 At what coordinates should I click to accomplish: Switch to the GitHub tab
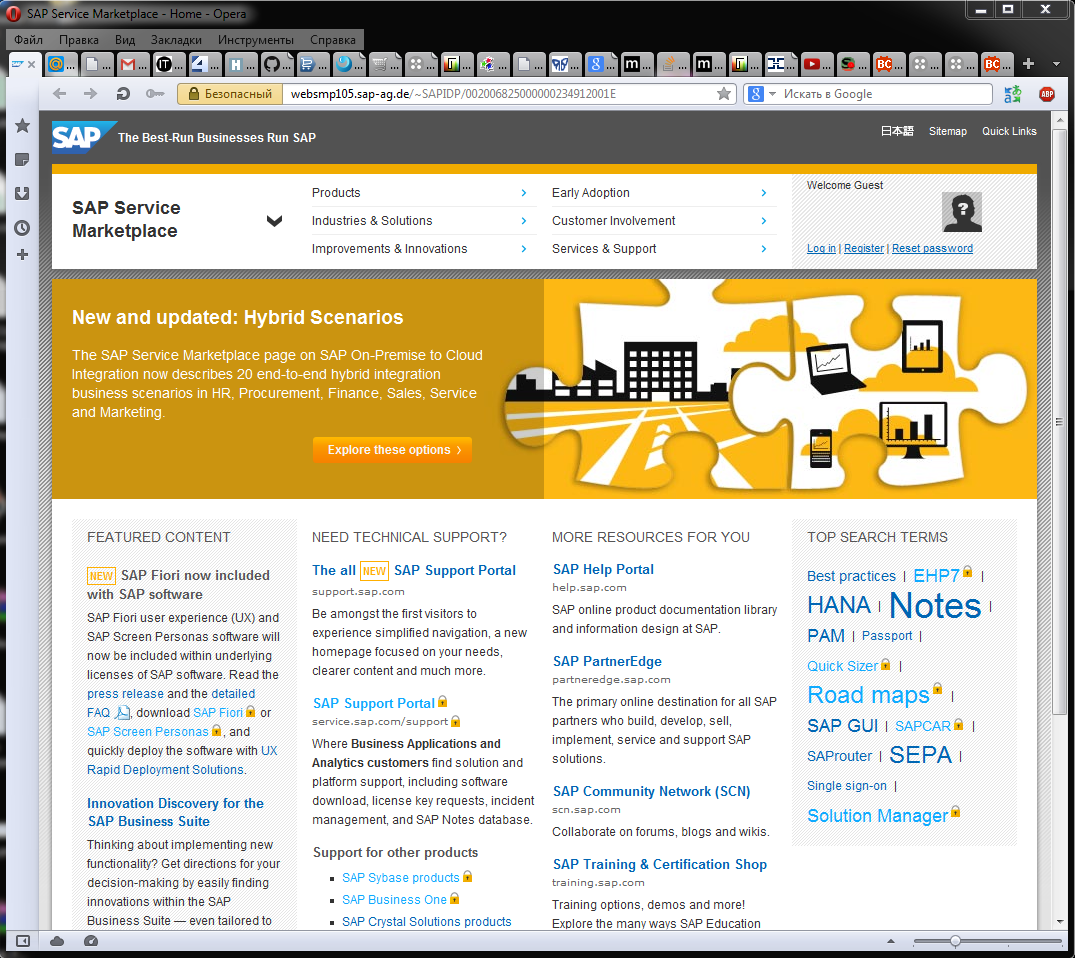pos(277,64)
